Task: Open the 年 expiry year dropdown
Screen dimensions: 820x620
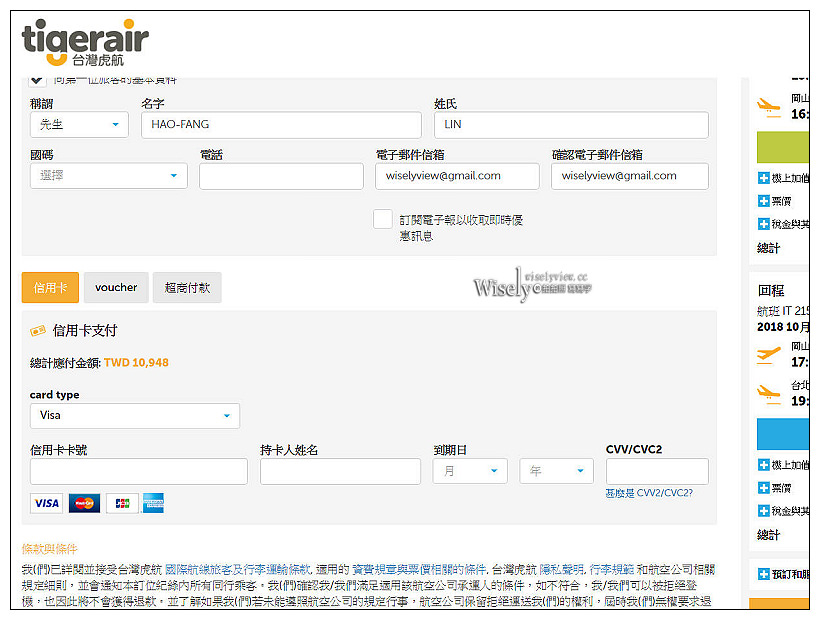Action: tap(556, 471)
